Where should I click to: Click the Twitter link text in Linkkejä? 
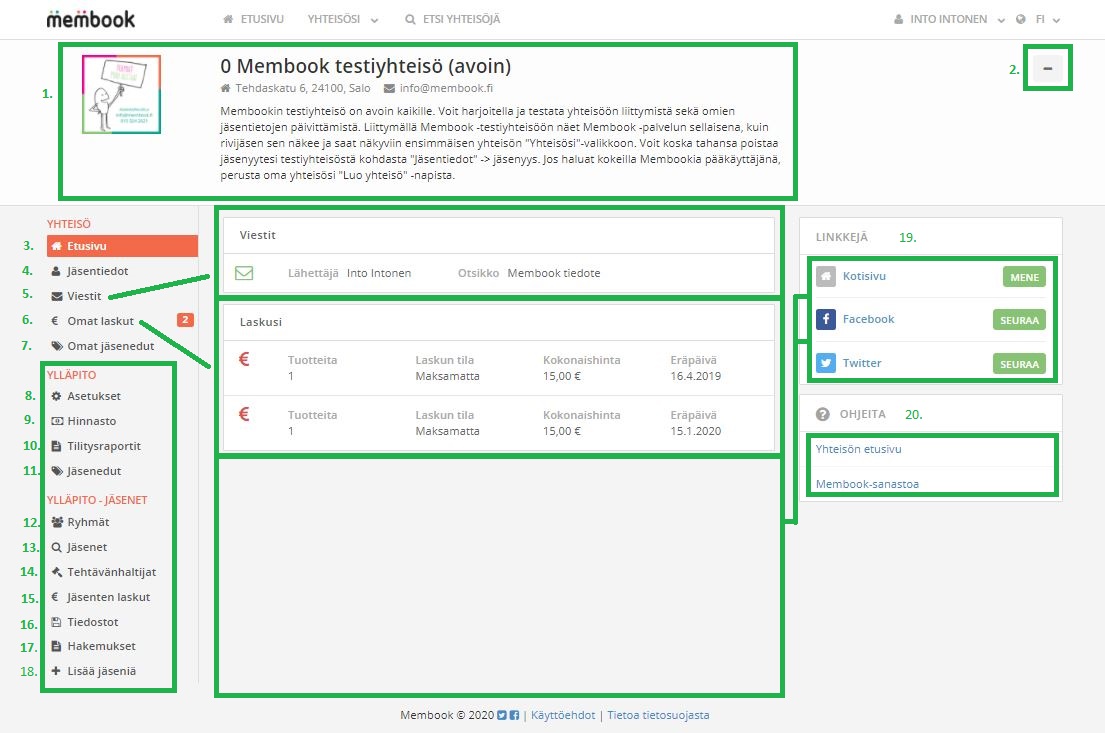pos(862,363)
